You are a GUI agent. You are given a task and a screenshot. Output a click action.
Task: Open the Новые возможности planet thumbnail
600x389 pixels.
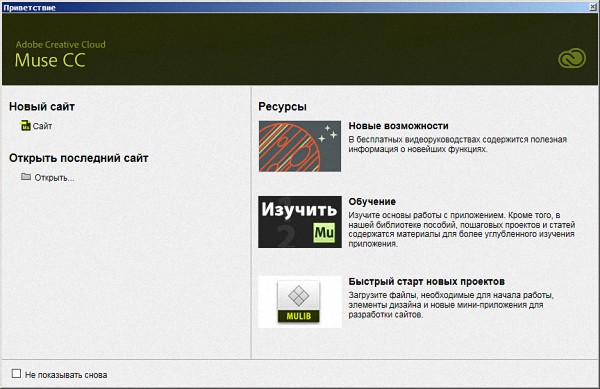click(300, 146)
